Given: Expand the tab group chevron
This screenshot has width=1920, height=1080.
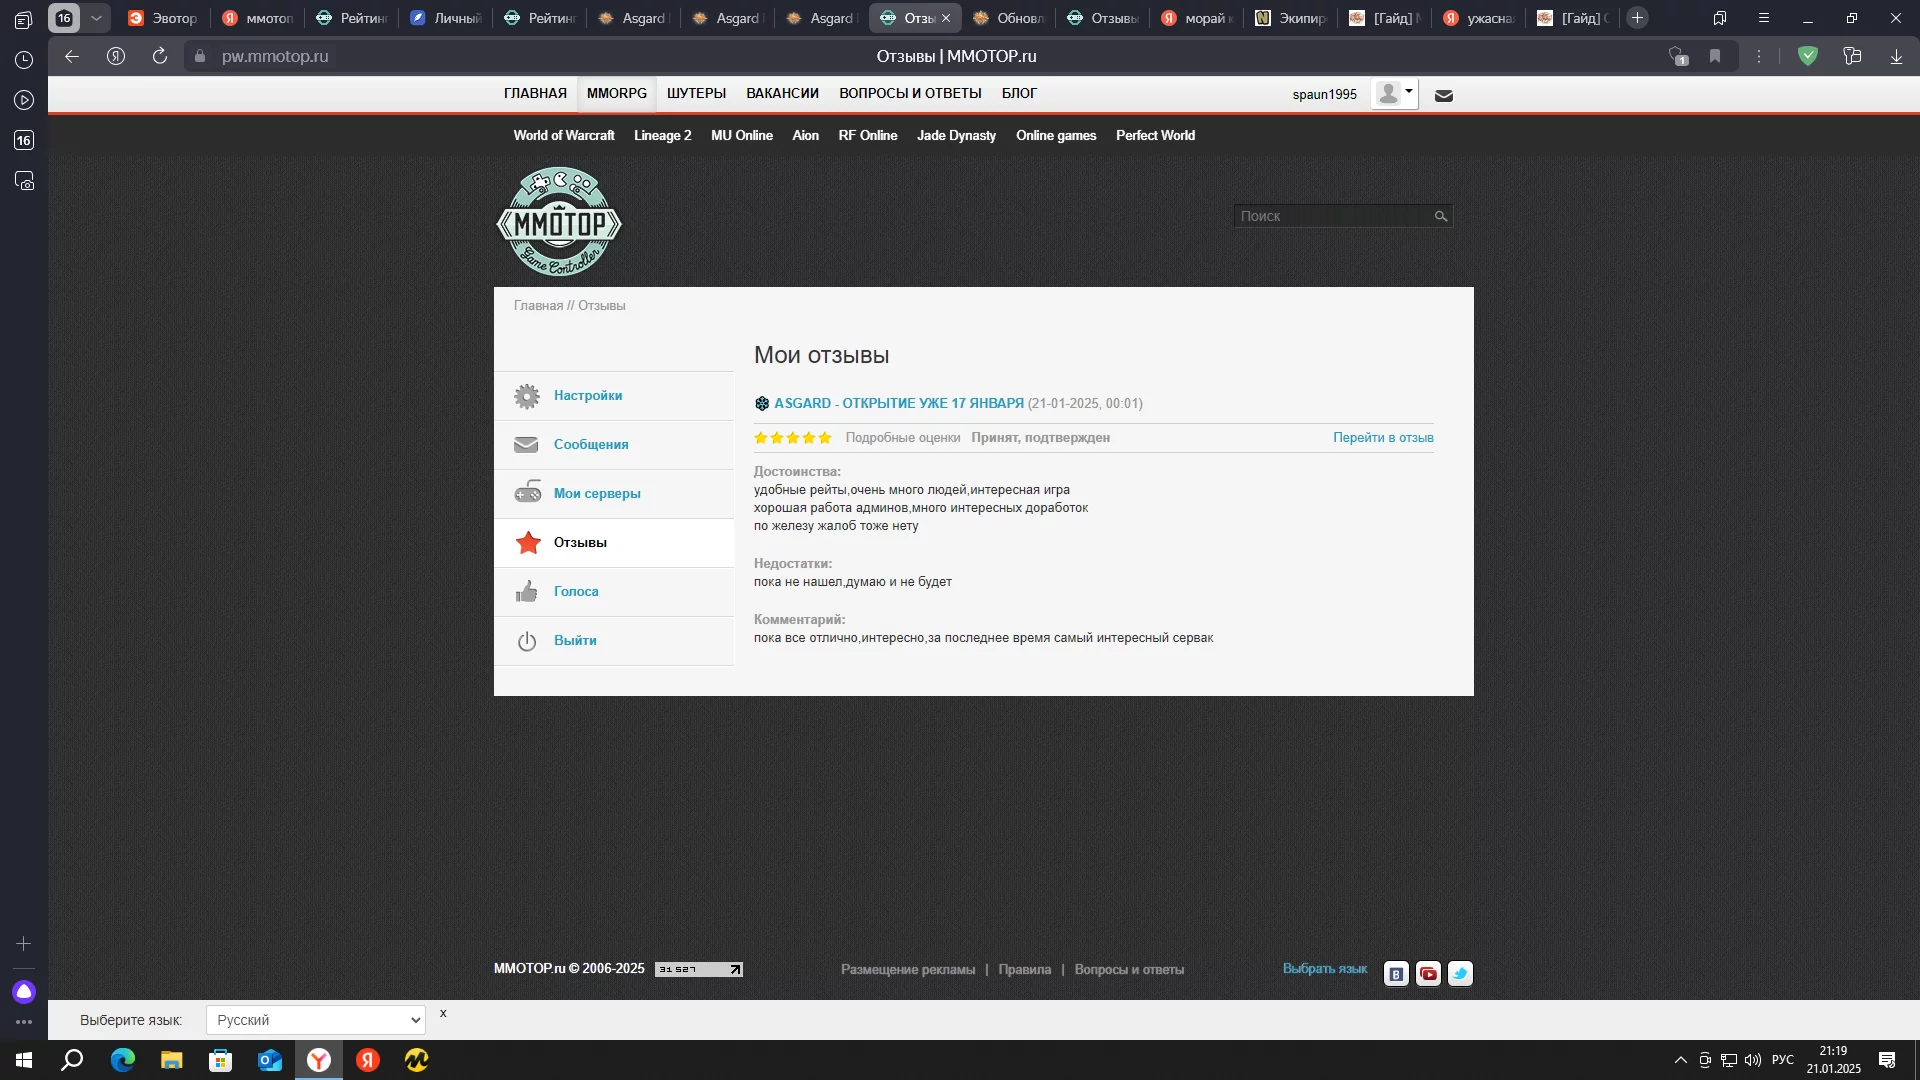Looking at the screenshot, I should (x=96, y=18).
